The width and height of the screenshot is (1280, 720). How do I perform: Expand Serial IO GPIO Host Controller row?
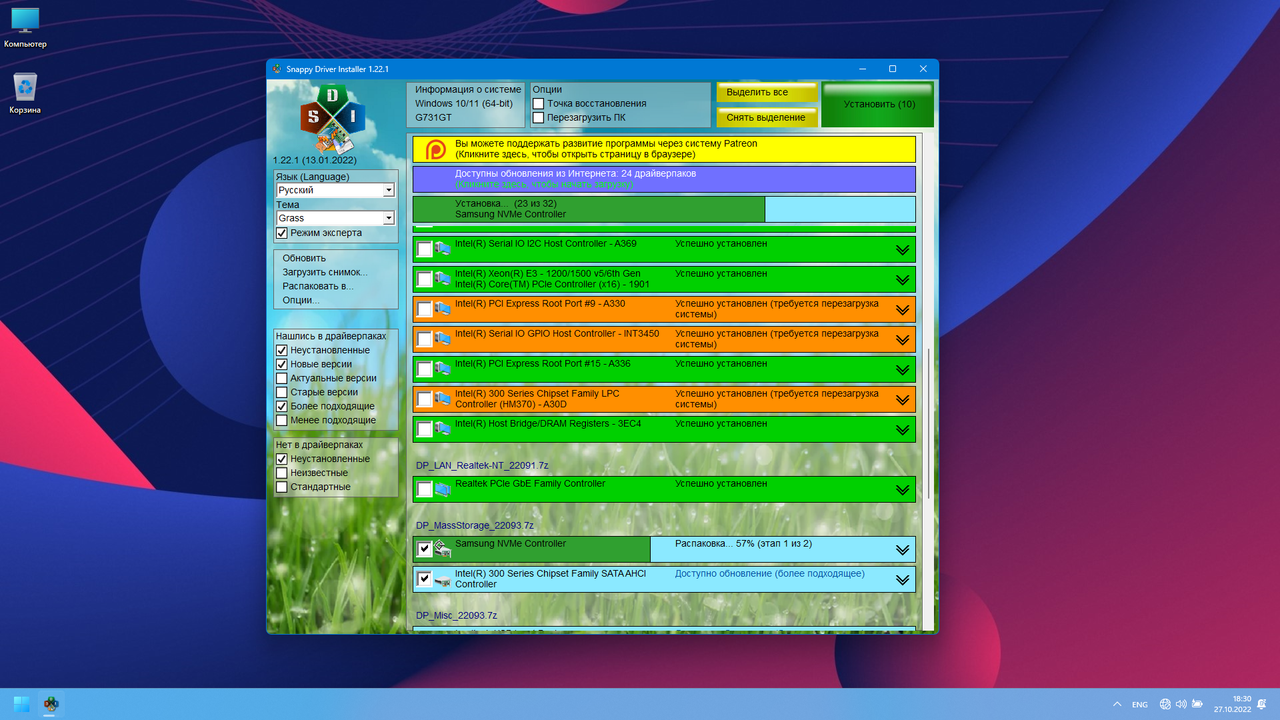tap(903, 340)
